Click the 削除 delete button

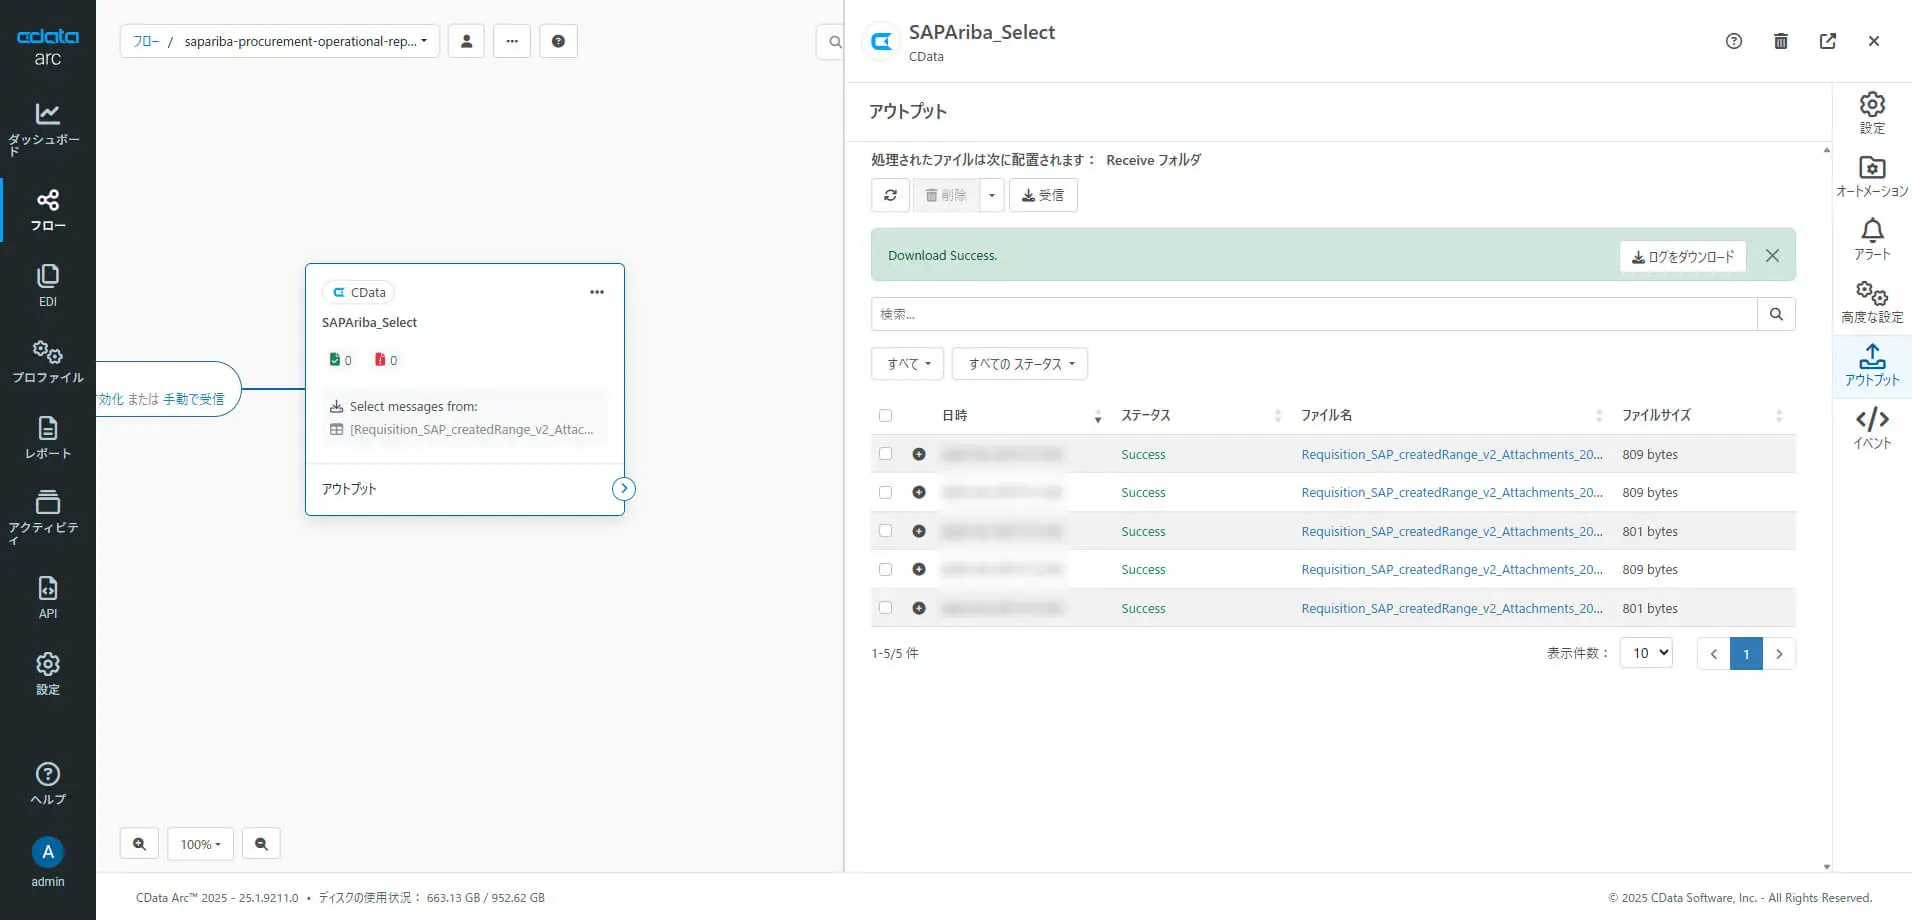[x=946, y=195]
